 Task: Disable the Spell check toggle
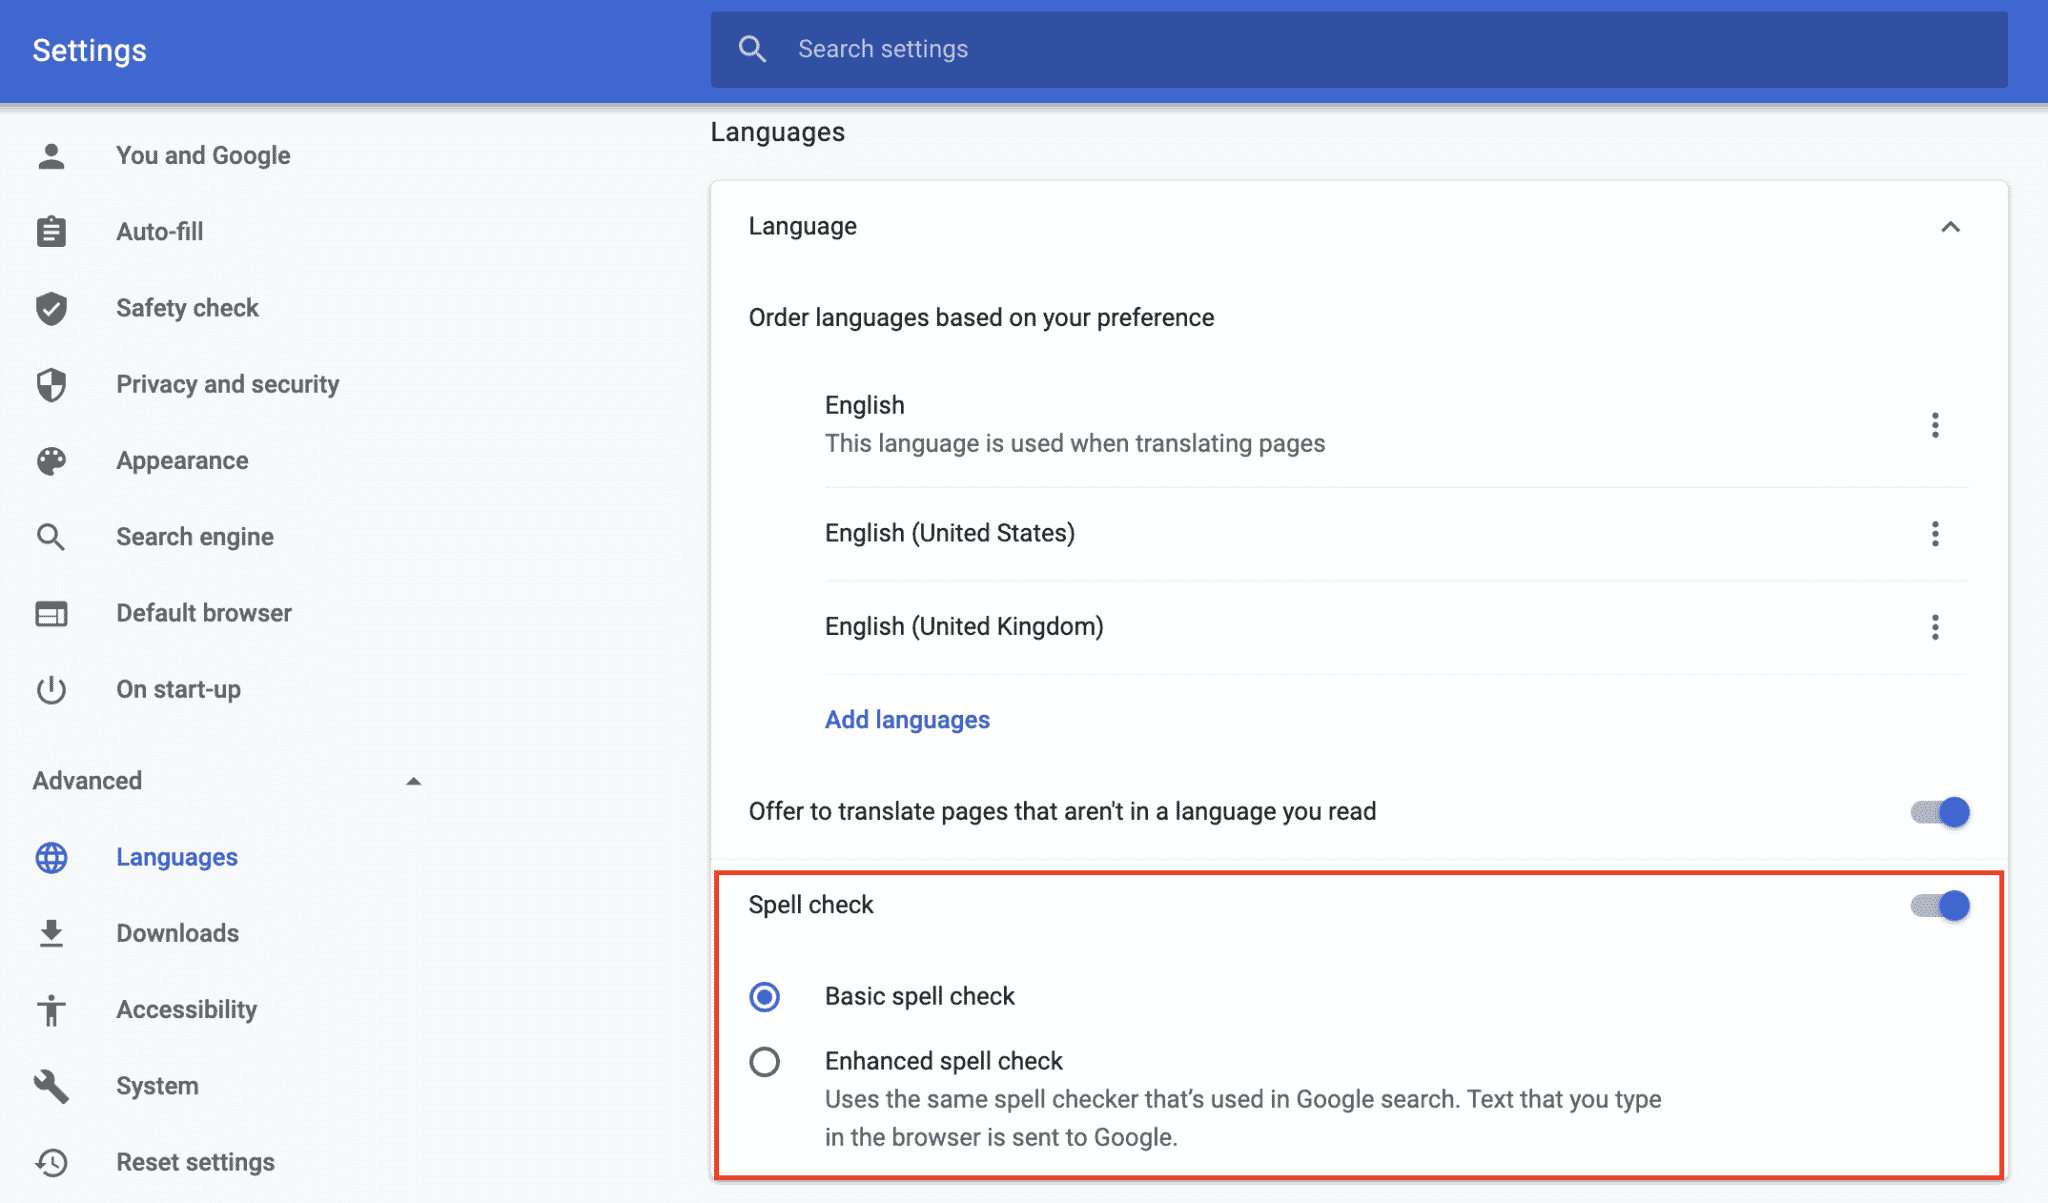tap(1939, 906)
